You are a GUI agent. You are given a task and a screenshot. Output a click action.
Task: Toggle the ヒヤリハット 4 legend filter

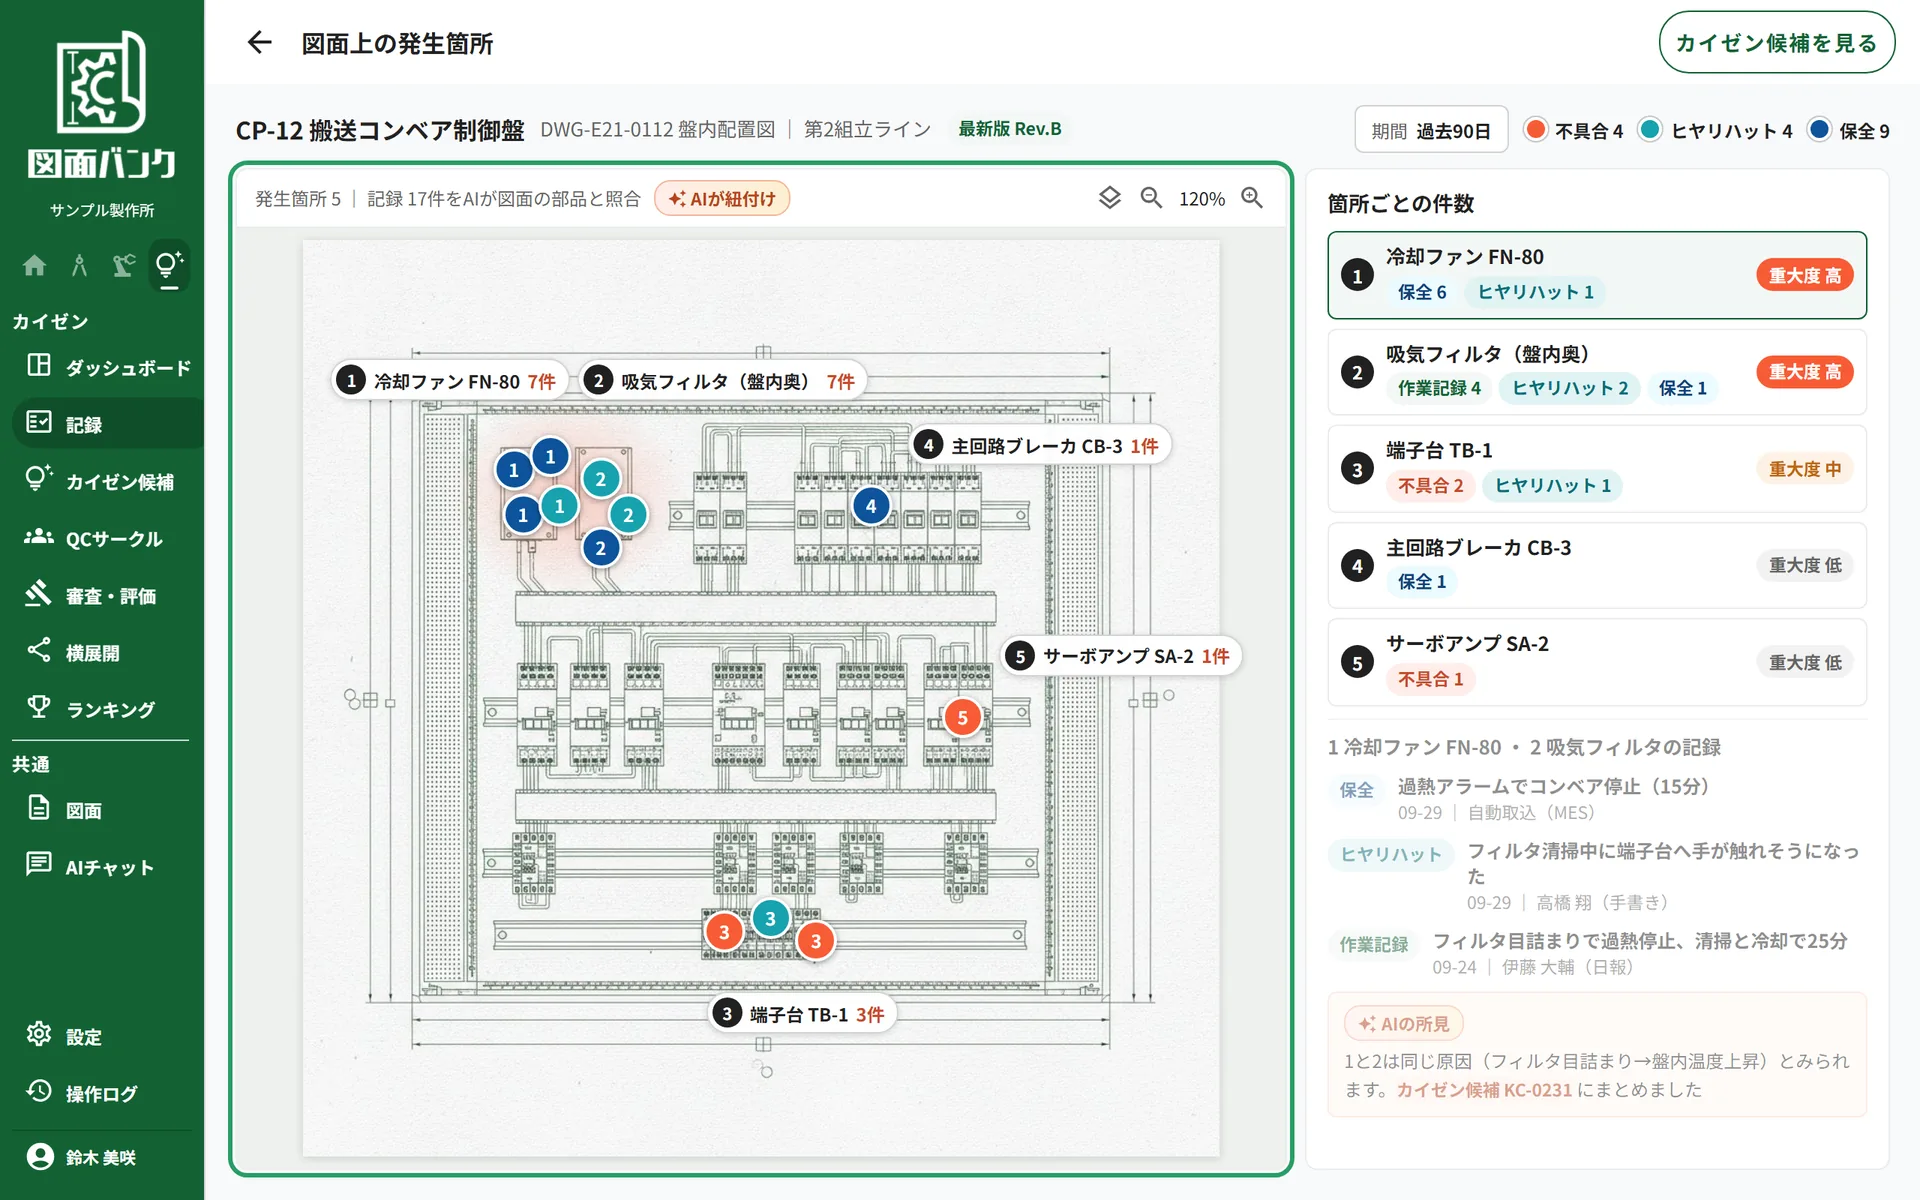(1716, 130)
